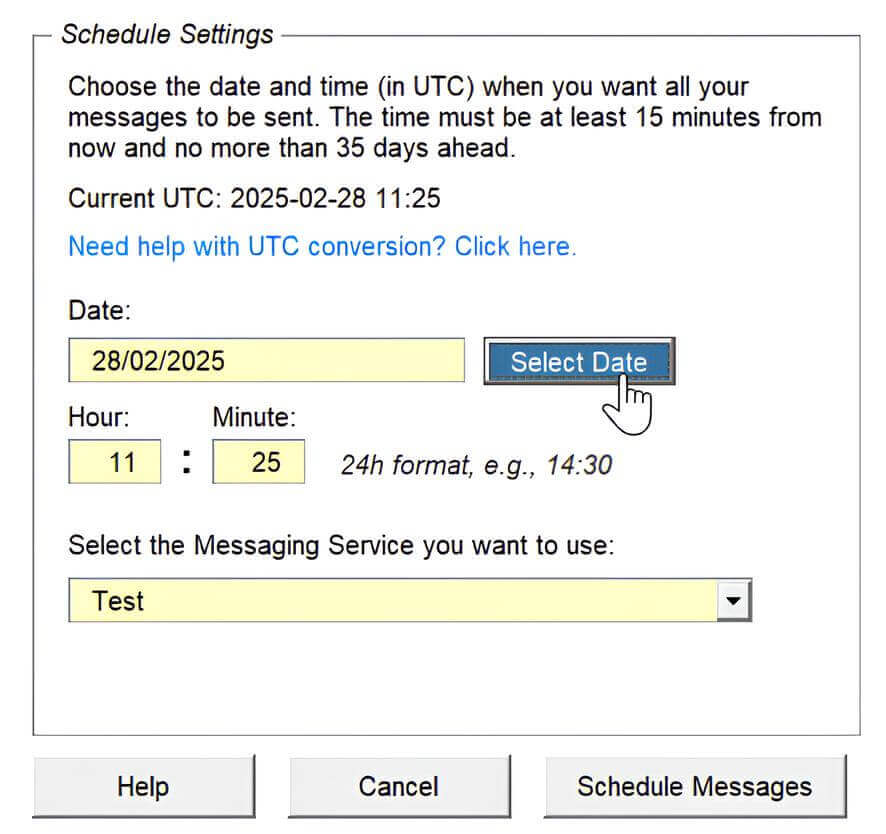Click the Select the Messaging Service label

coord(340,546)
